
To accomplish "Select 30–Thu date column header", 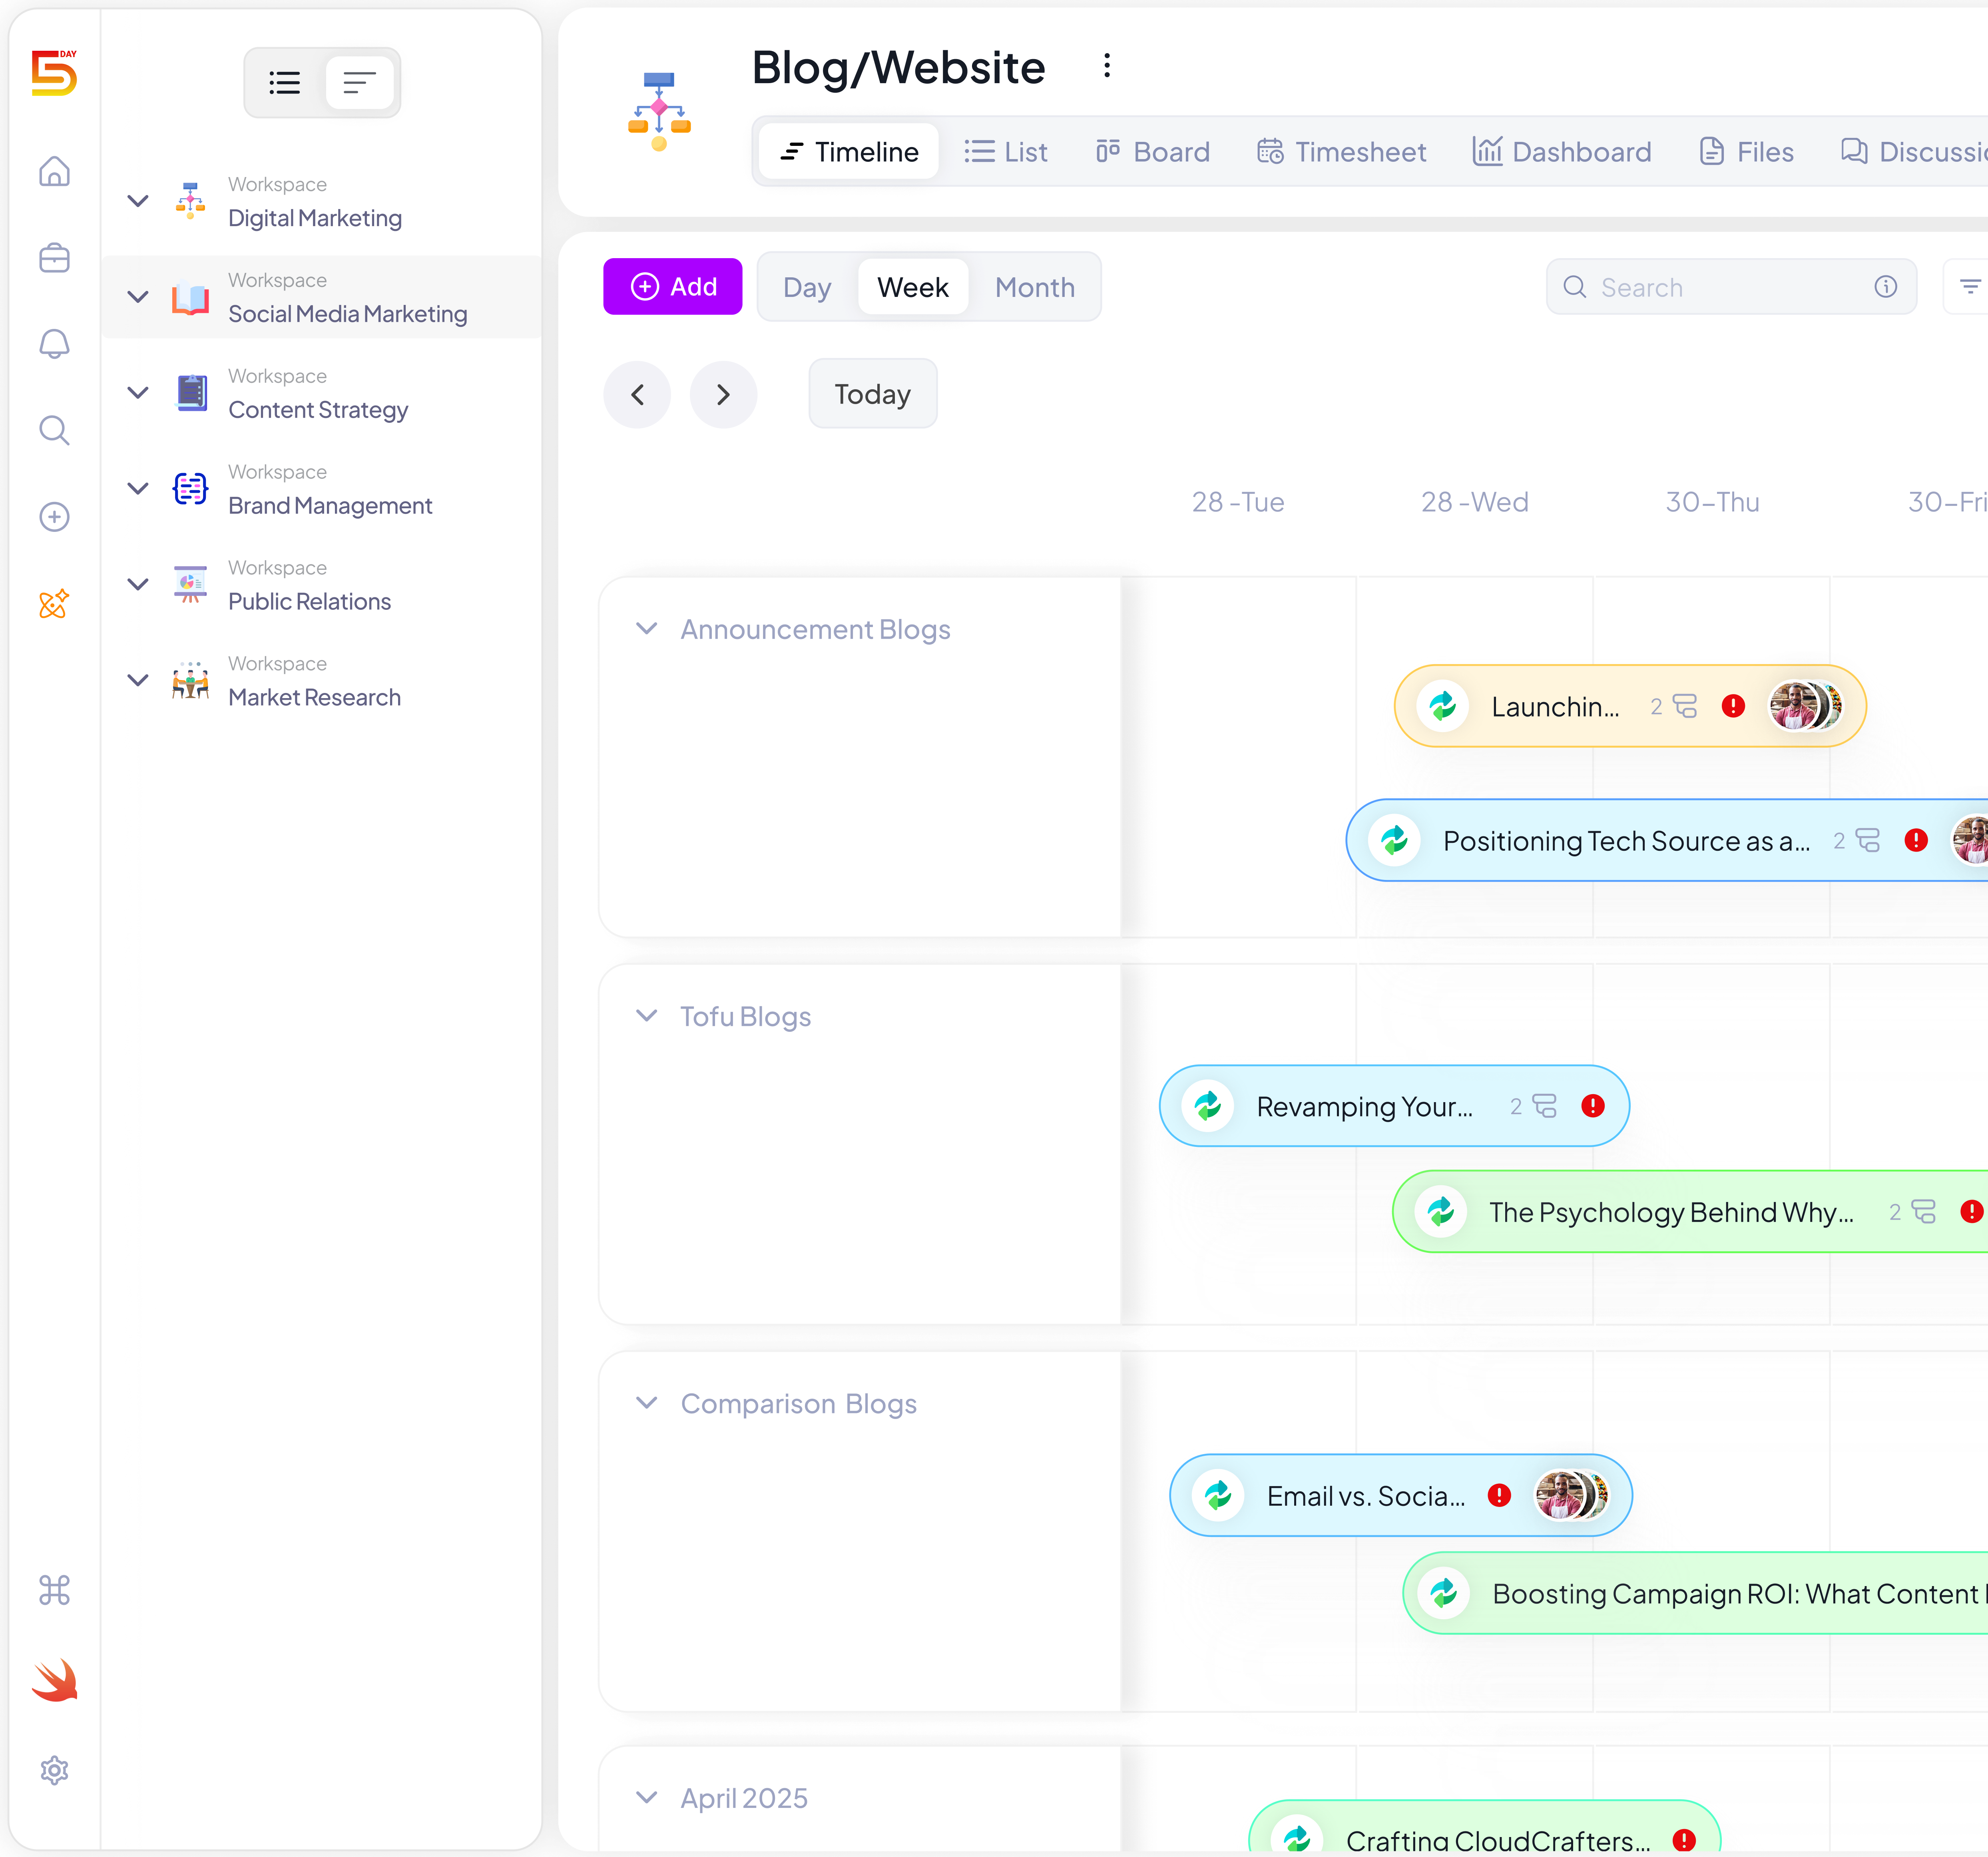I will click(1712, 502).
